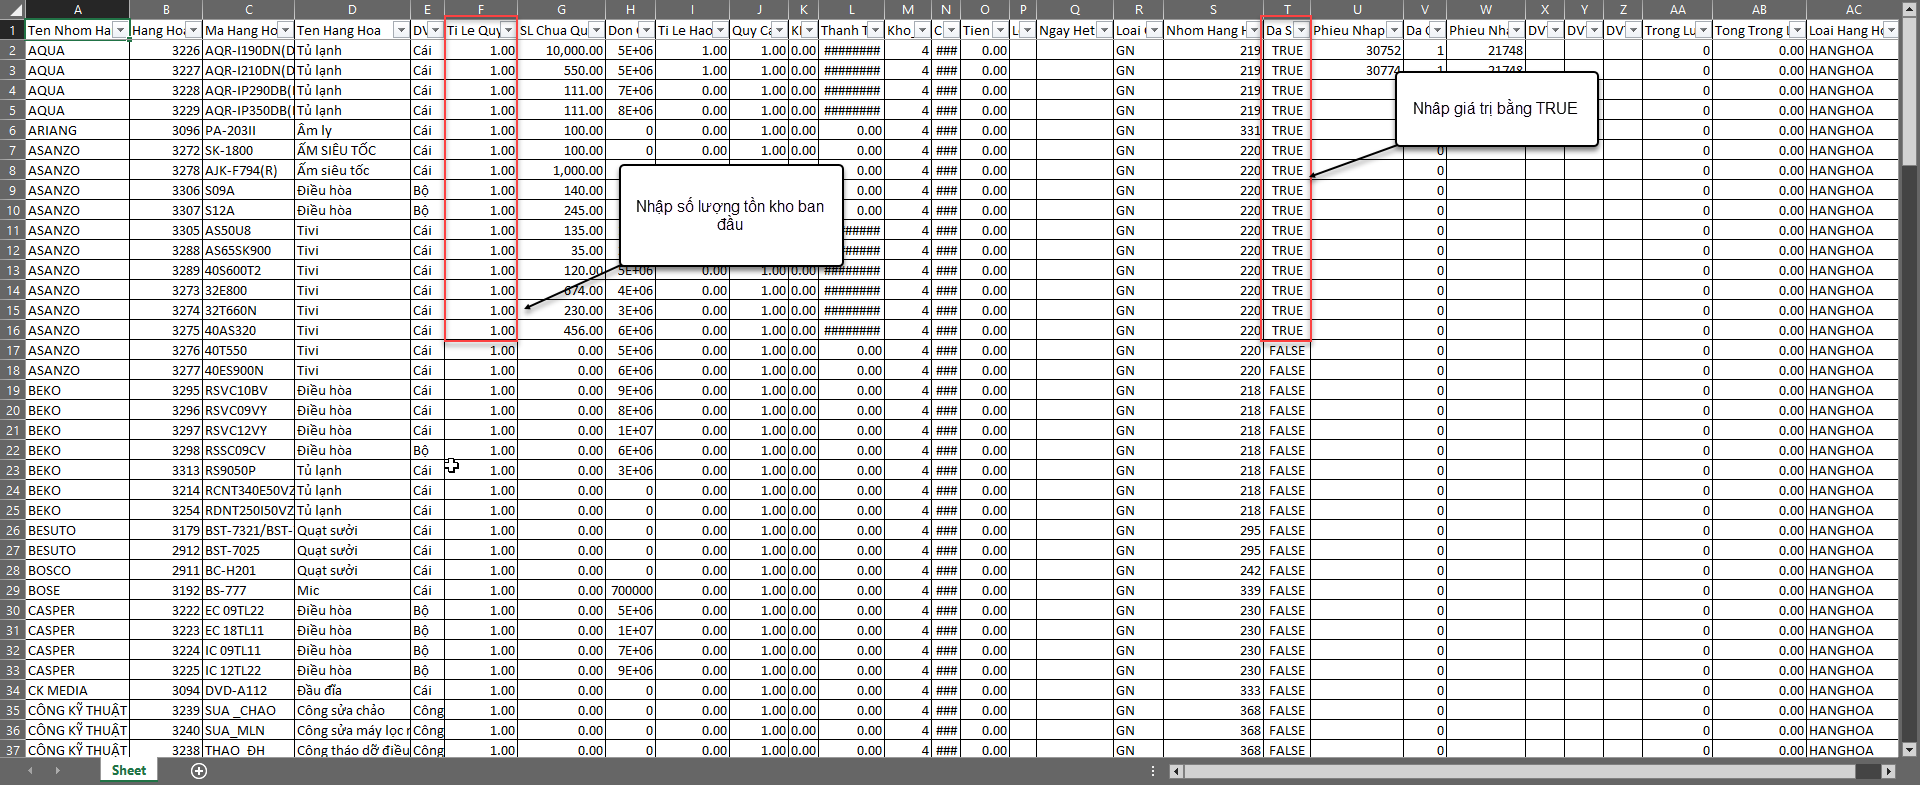Viewport: 1920px width, 785px height.
Task: Open the Kho filter dropdown in column M
Action: click(922, 30)
